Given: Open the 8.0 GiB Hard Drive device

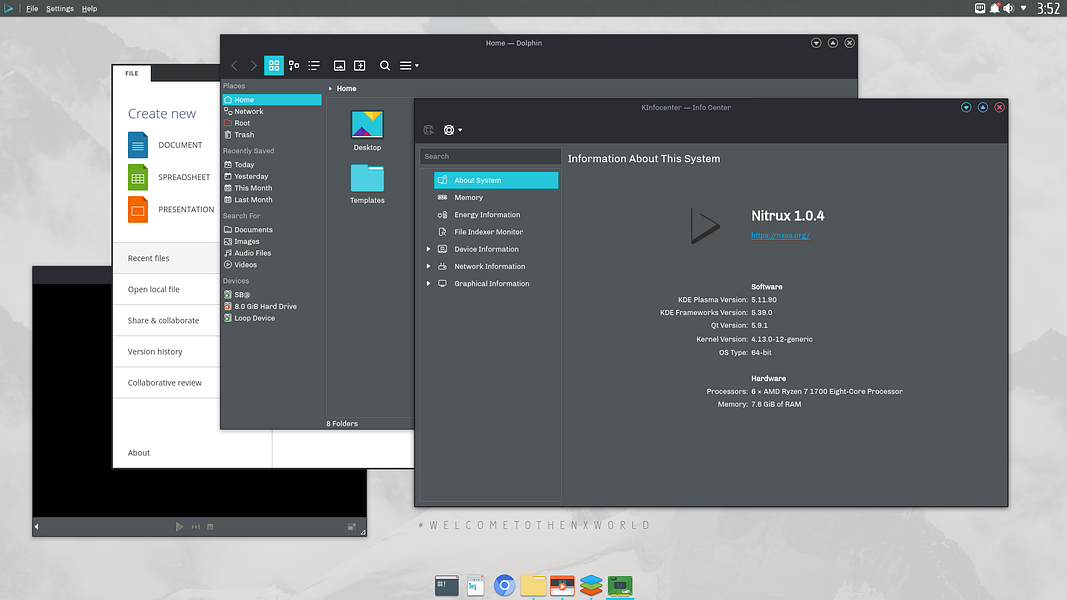Looking at the screenshot, I should click(x=272, y=306).
